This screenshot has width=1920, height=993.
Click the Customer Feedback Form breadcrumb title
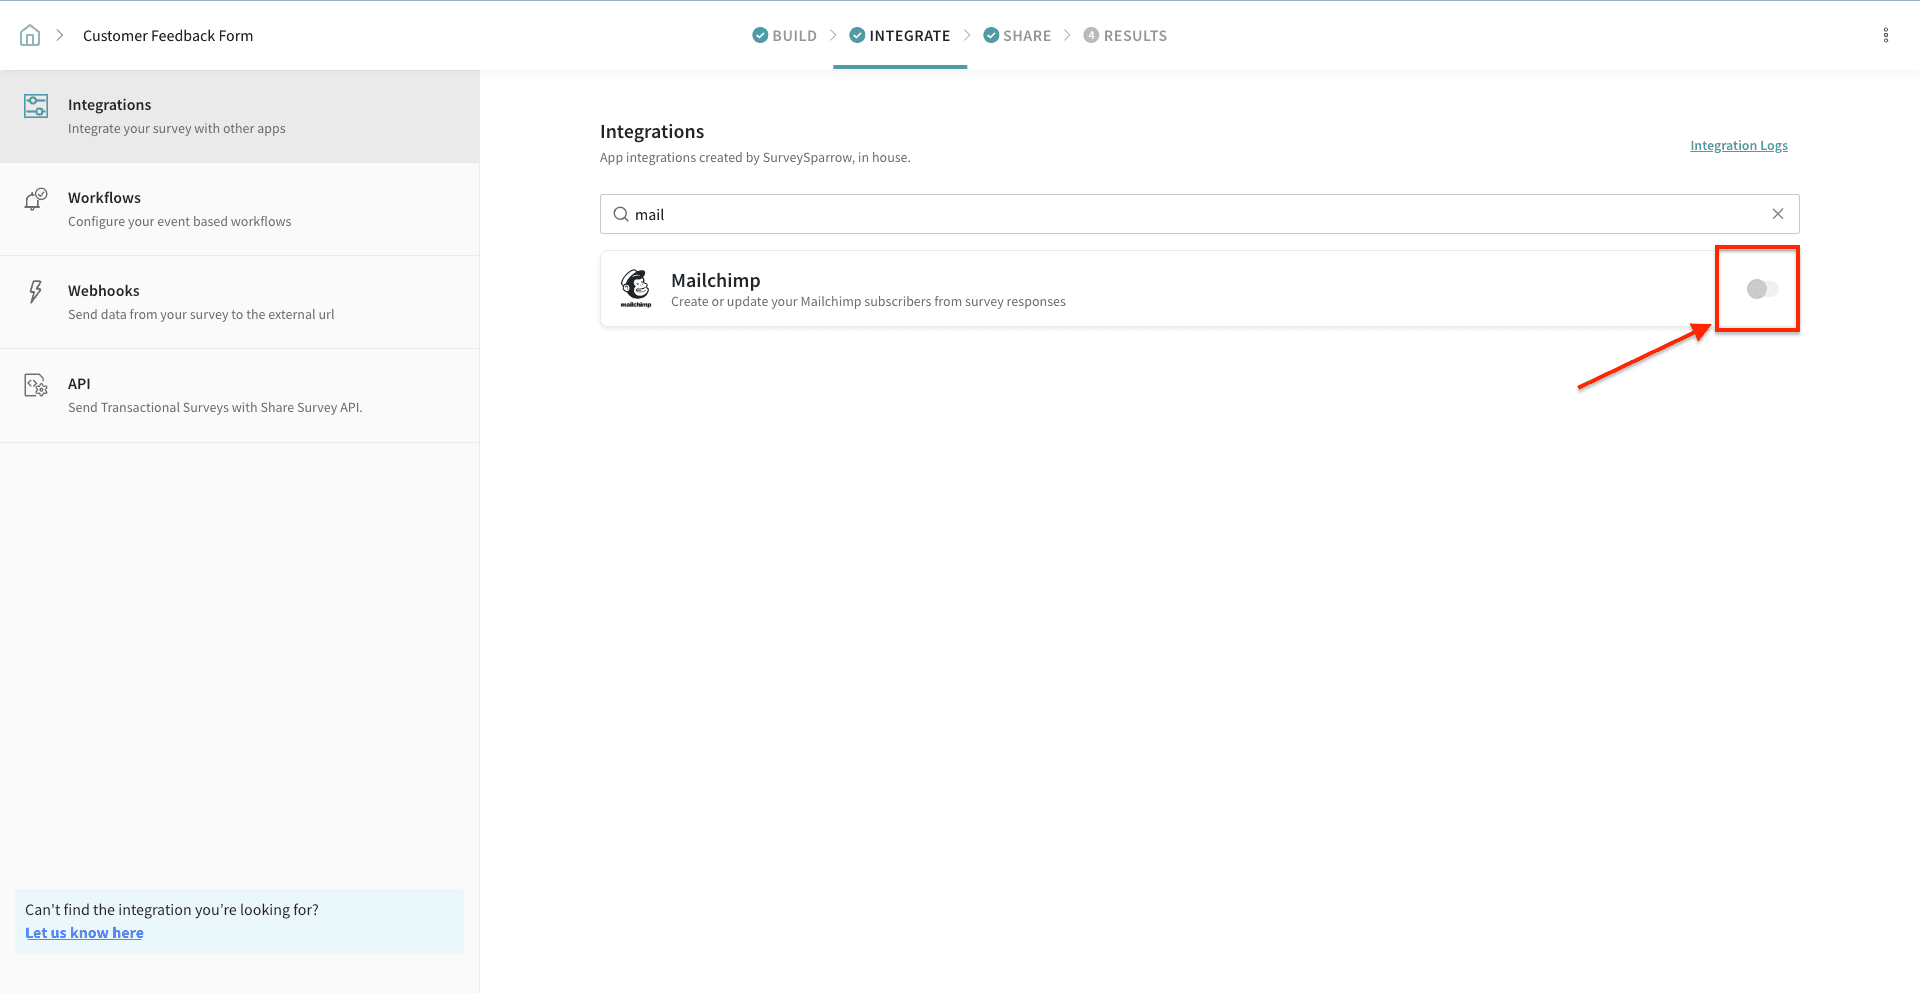pyautogui.click(x=168, y=36)
